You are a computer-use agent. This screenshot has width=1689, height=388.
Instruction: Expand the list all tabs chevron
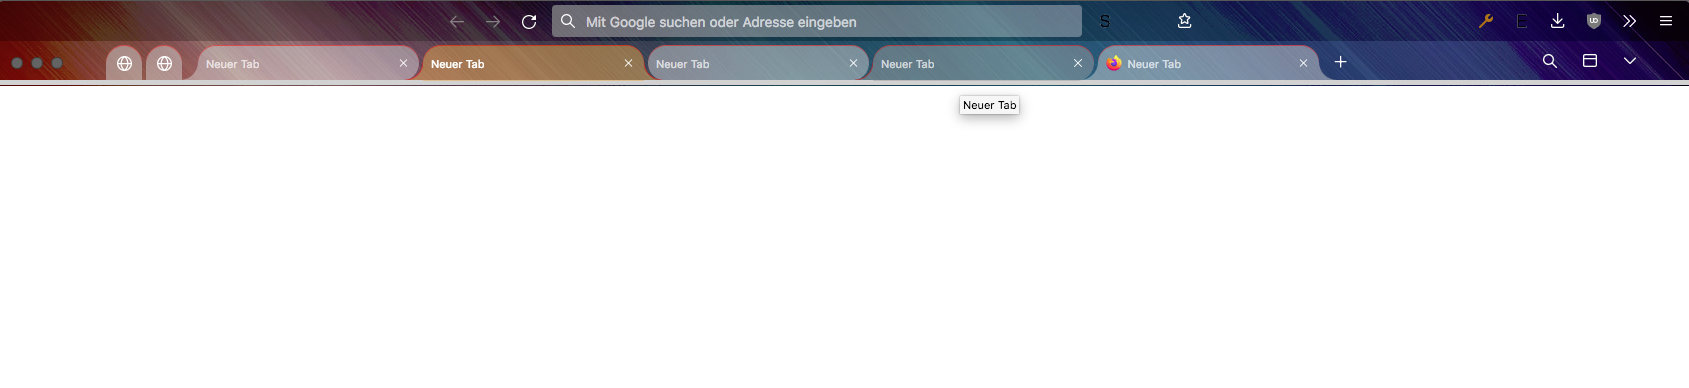(x=1630, y=61)
